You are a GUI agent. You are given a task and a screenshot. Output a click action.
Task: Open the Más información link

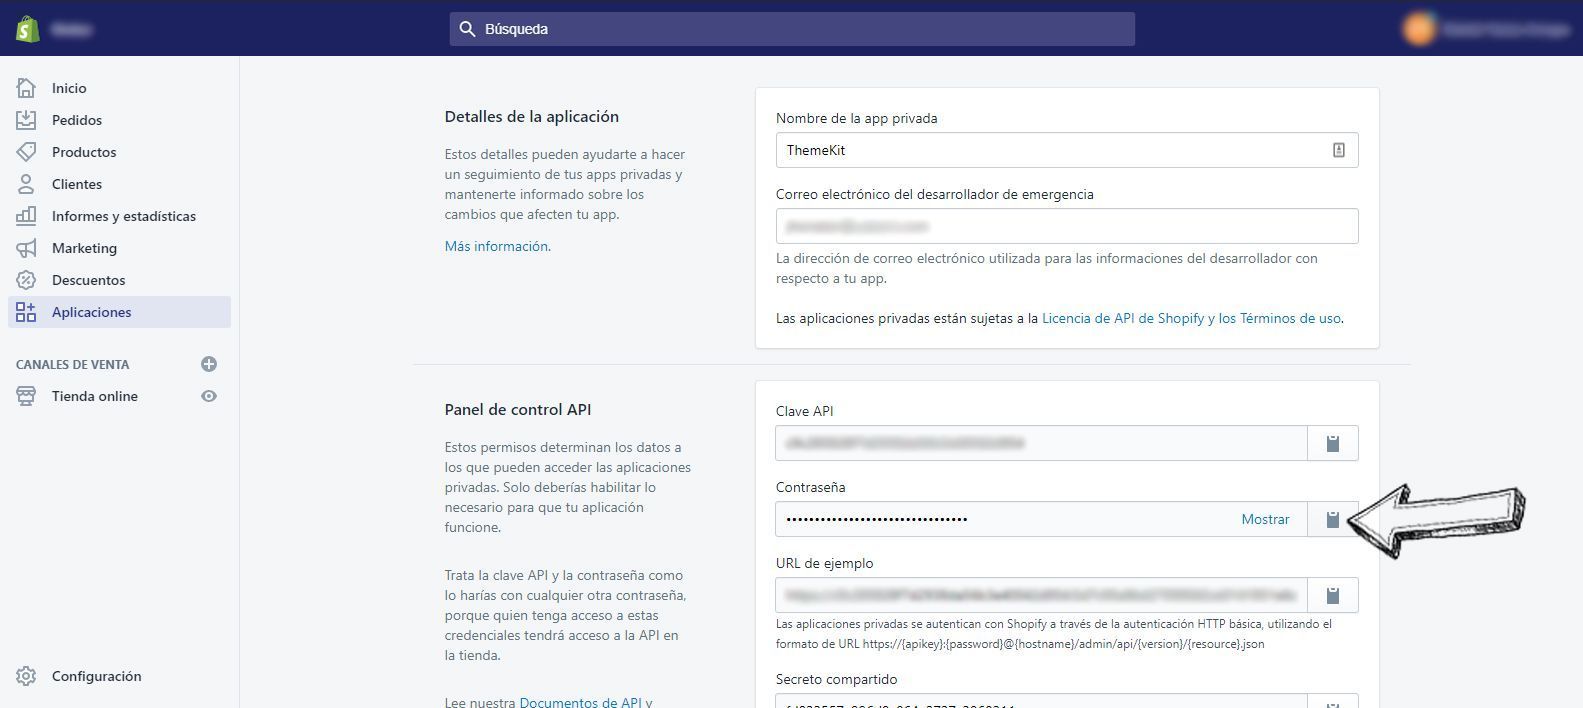coord(496,246)
